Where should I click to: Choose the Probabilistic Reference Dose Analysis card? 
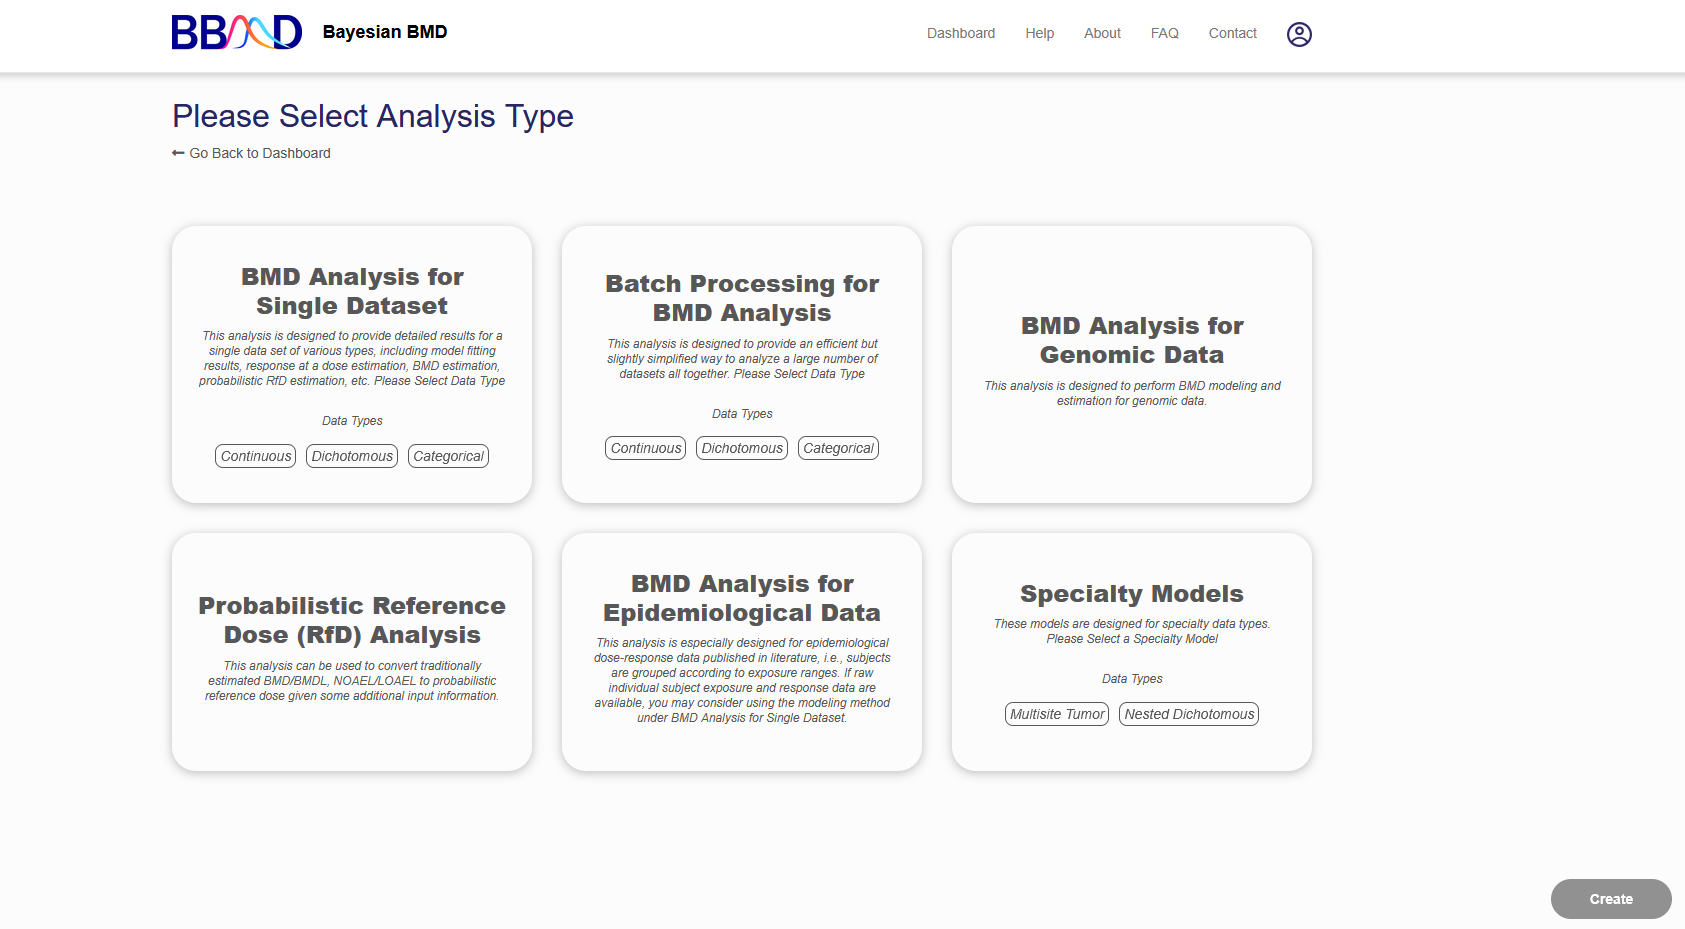coord(352,650)
